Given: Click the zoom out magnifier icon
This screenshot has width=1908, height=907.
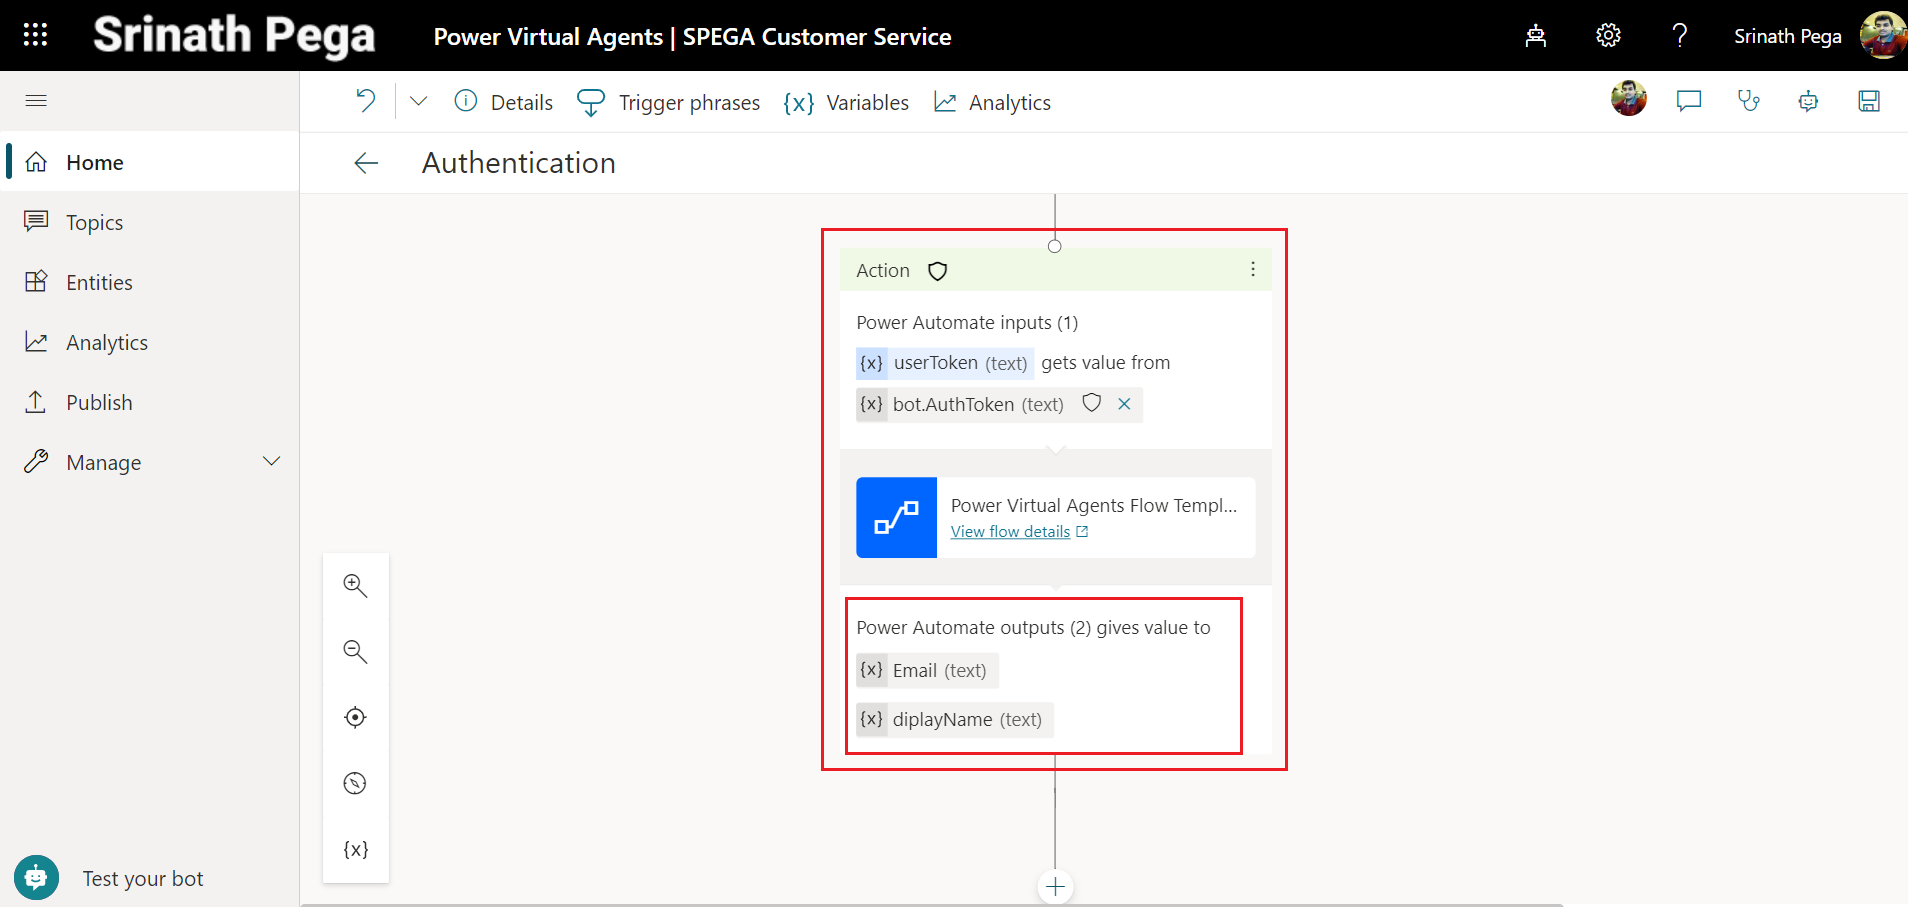Looking at the screenshot, I should click(355, 652).
